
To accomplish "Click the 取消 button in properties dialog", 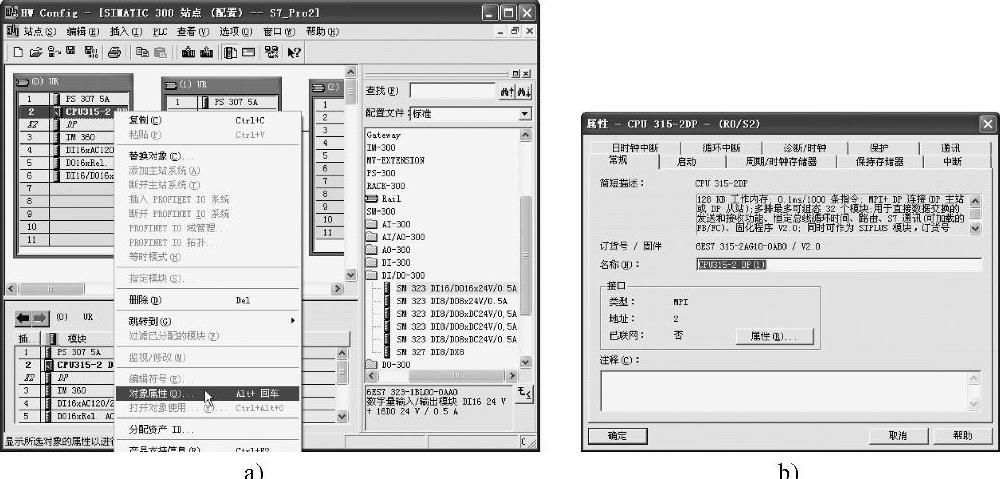I will (898, 436).
